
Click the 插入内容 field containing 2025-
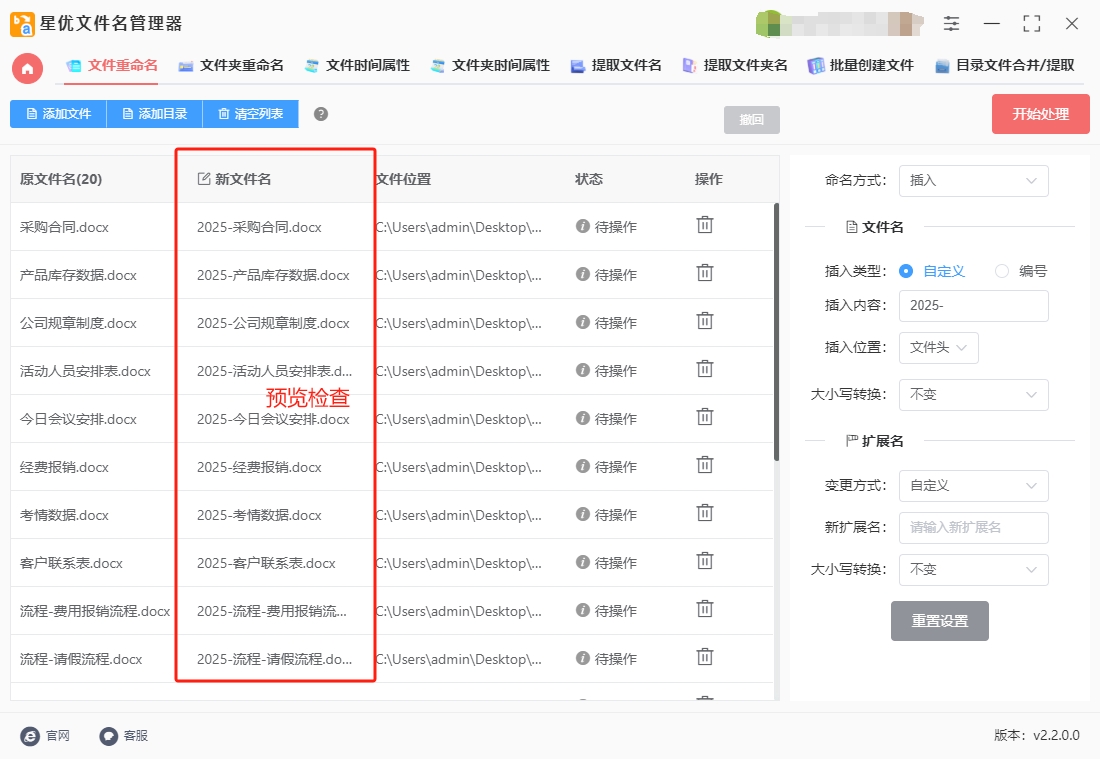(x=973, y=306)
